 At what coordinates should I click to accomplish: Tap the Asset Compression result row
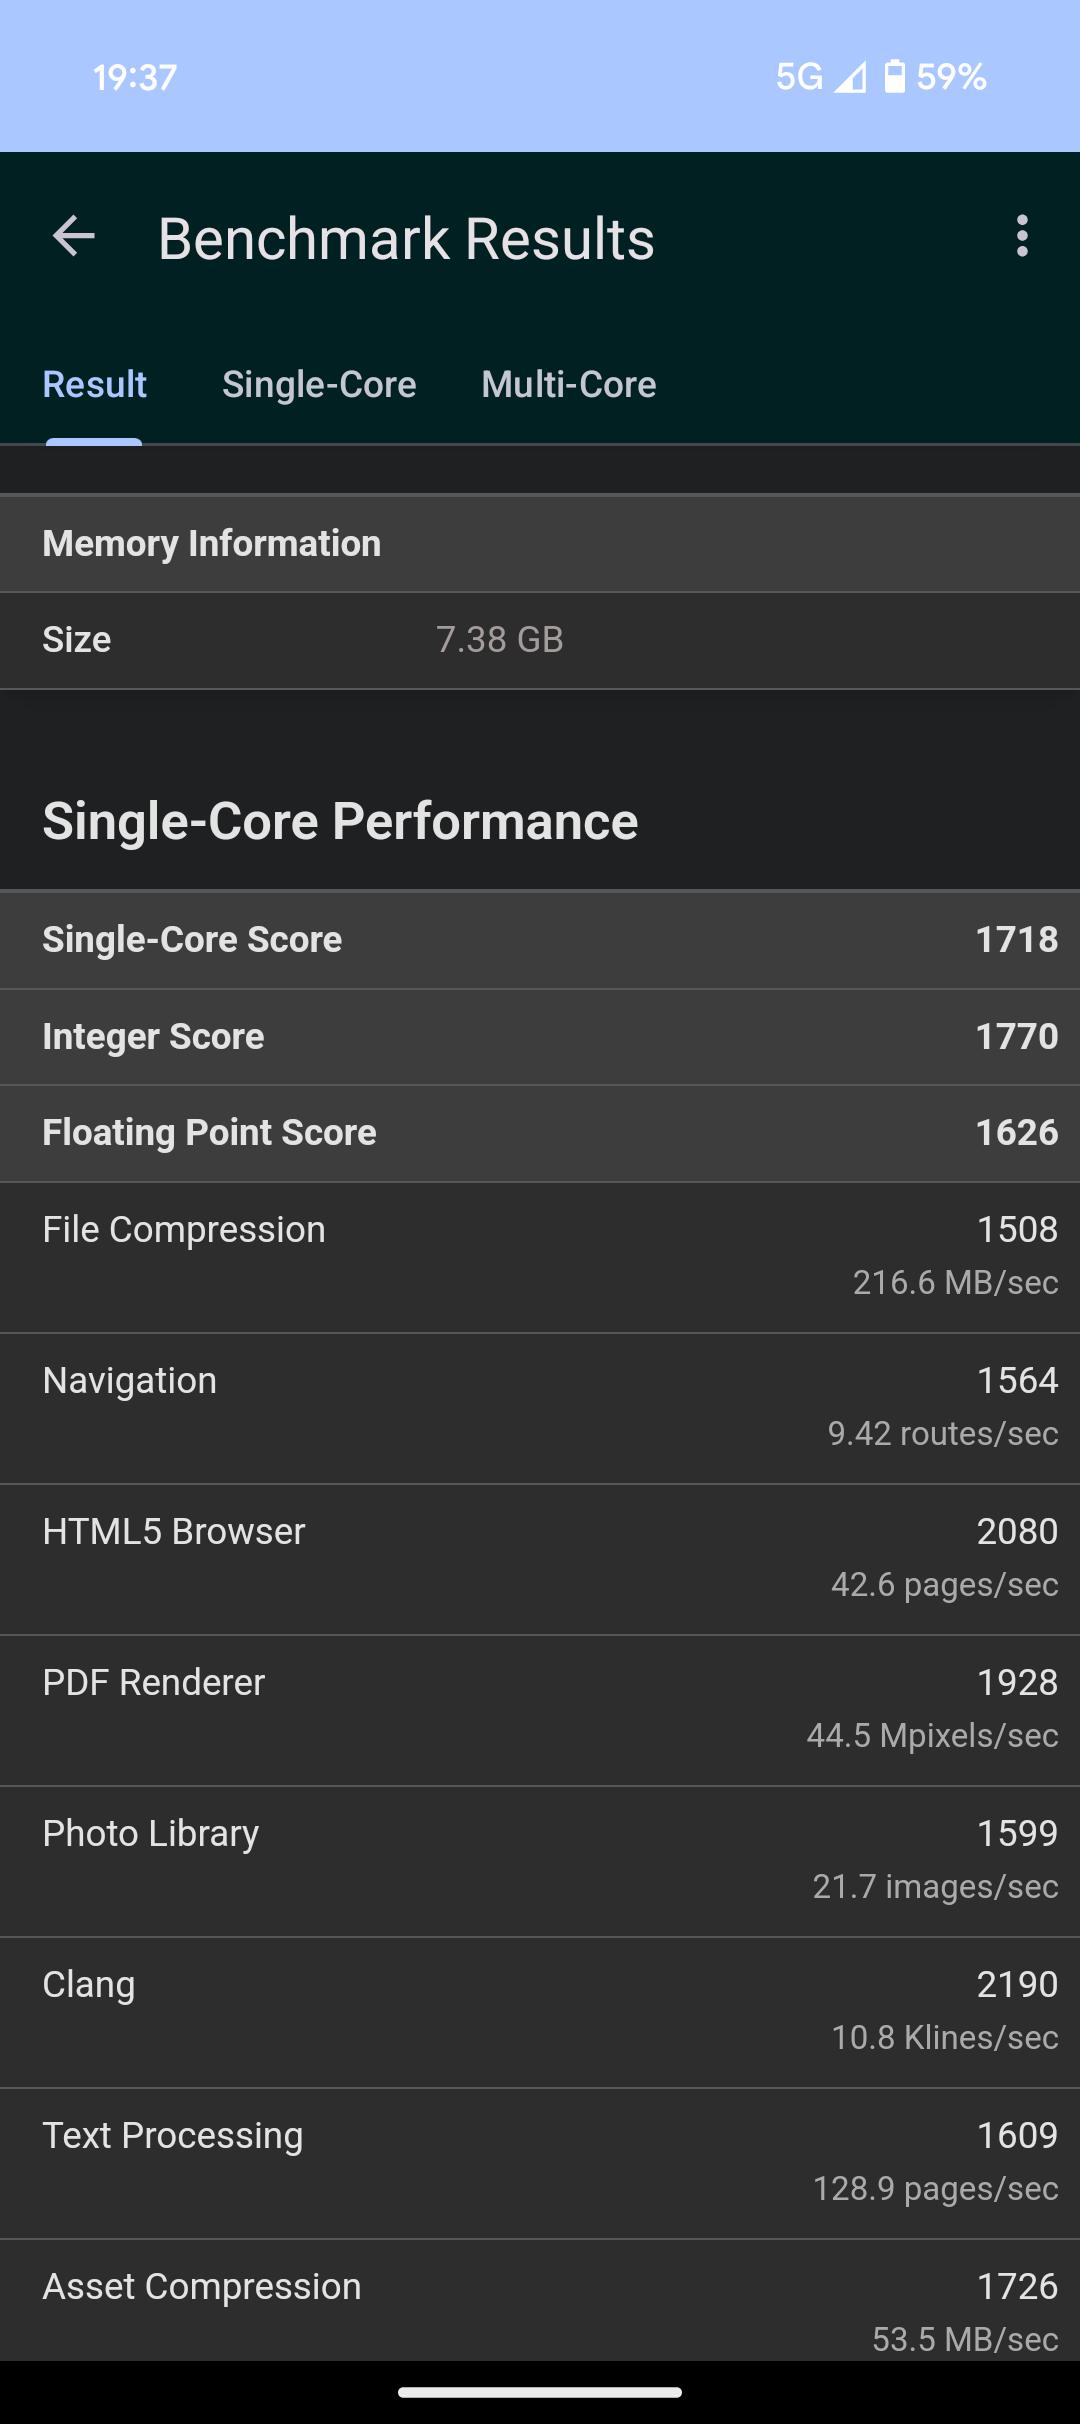tap(540, 2300)
